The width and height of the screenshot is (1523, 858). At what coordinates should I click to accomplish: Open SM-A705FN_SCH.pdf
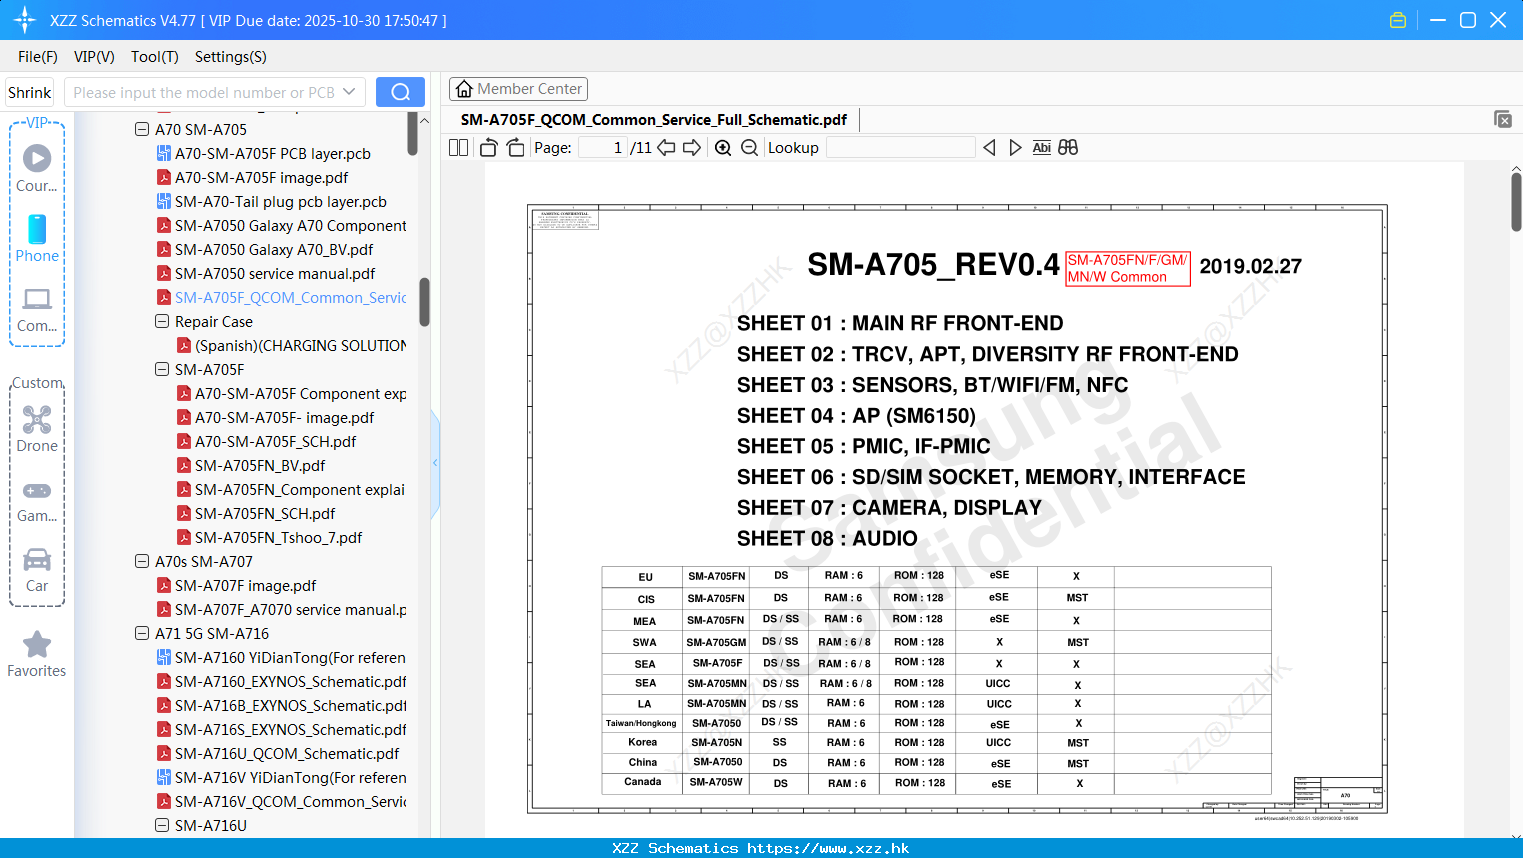265,514
